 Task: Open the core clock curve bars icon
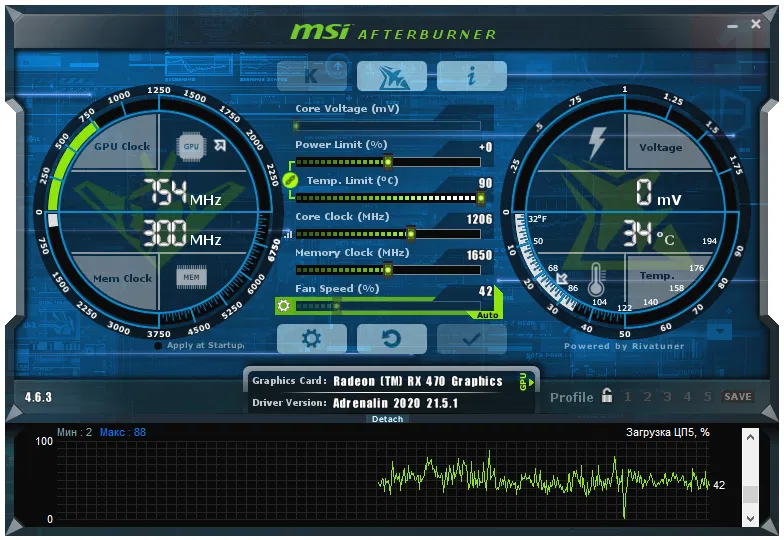pos(288,234)
